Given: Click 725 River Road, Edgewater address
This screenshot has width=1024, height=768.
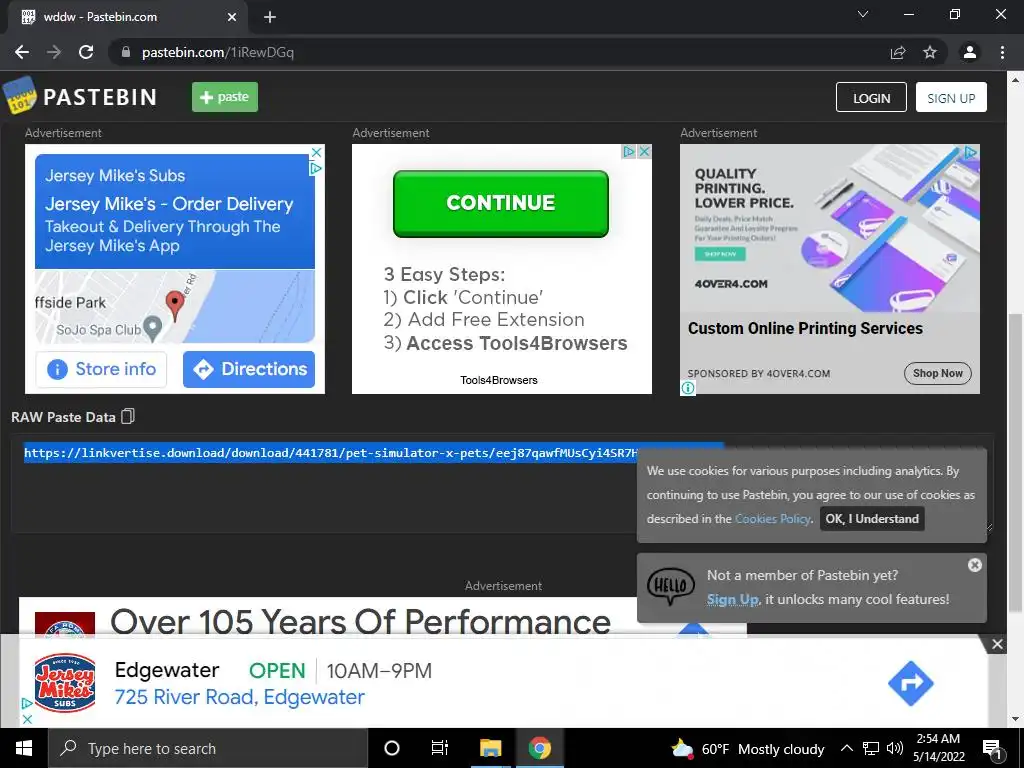Looking at the screenshot, I should (x=239, y=697).
